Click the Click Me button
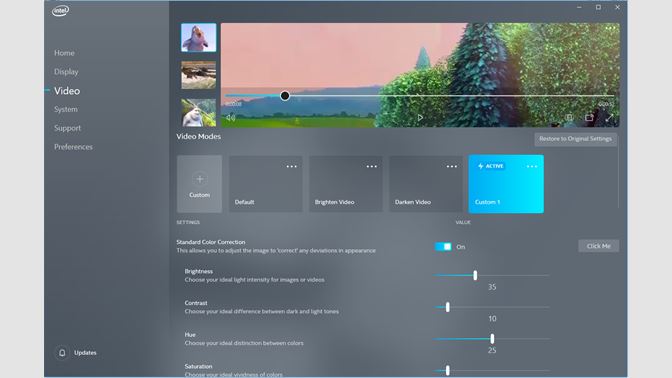672x378 pixels. point(599,246)
